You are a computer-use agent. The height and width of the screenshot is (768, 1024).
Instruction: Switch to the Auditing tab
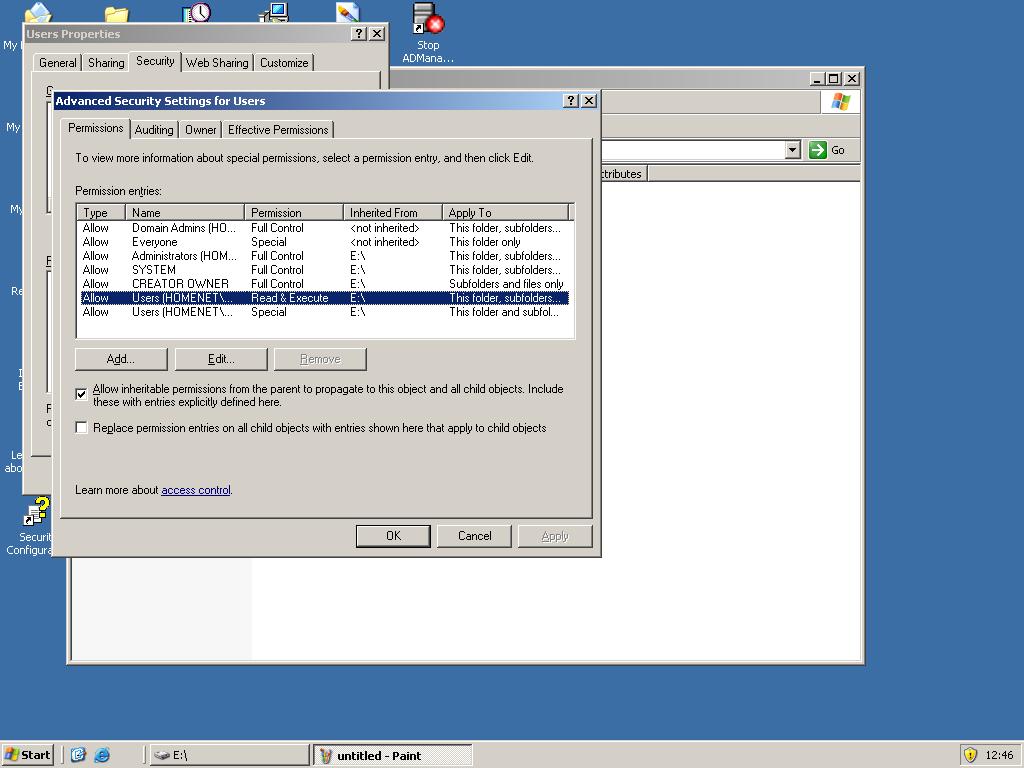153,129
